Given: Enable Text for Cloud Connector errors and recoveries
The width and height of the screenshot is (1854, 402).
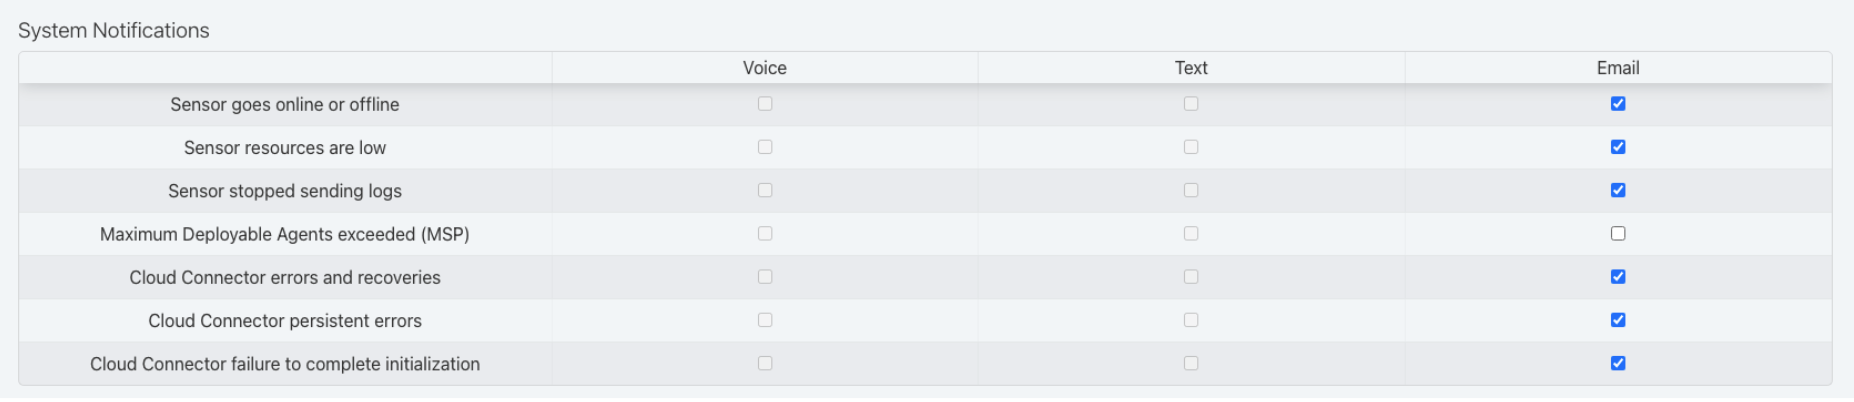Looking at the screenshot, I should tap(1191, 277).
